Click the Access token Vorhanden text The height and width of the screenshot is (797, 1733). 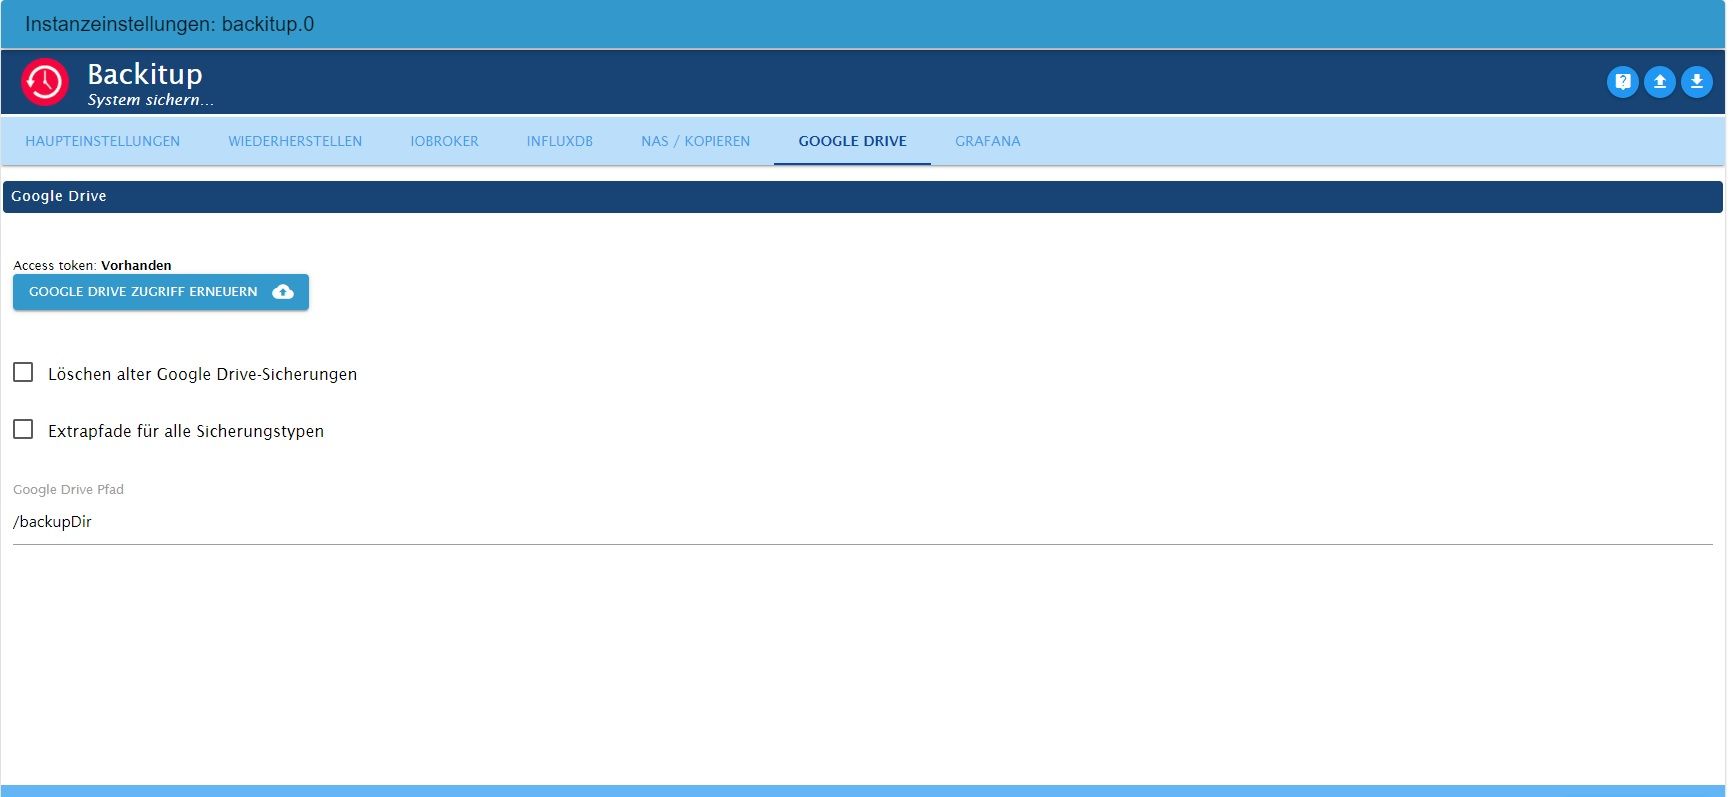(x=92, y=265)
